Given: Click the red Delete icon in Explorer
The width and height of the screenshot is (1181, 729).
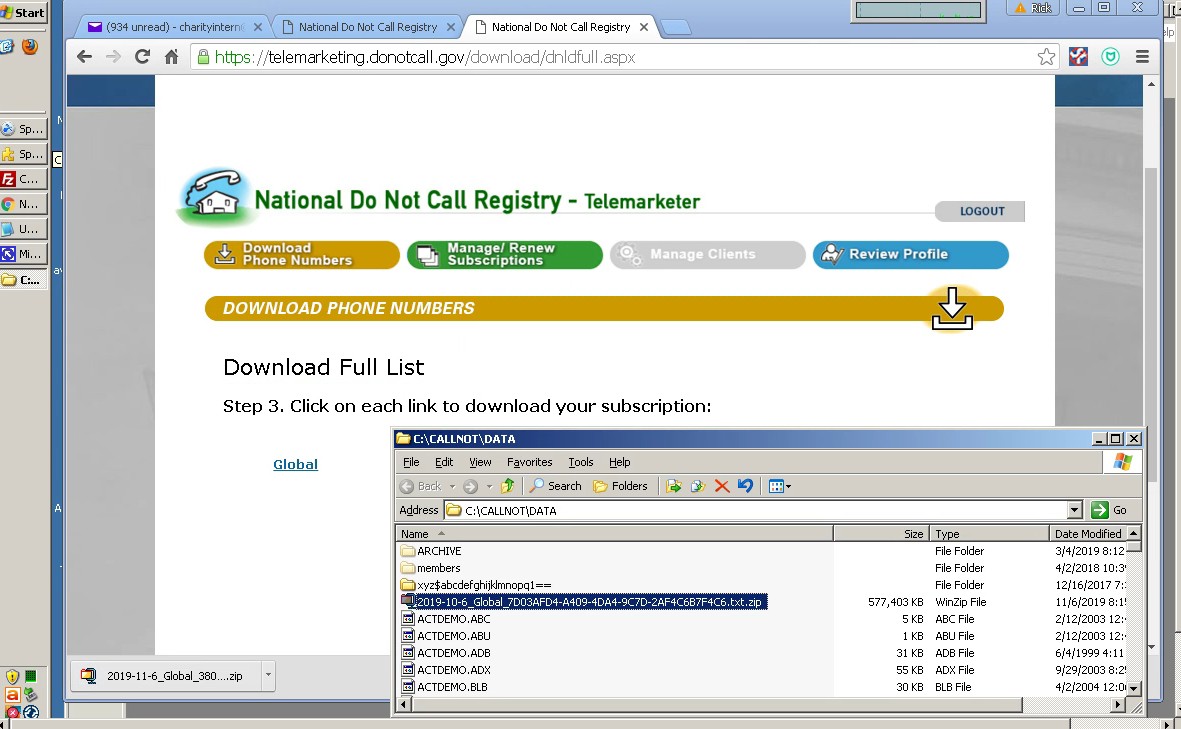Looking at the screenshot, I should point(722,487).
